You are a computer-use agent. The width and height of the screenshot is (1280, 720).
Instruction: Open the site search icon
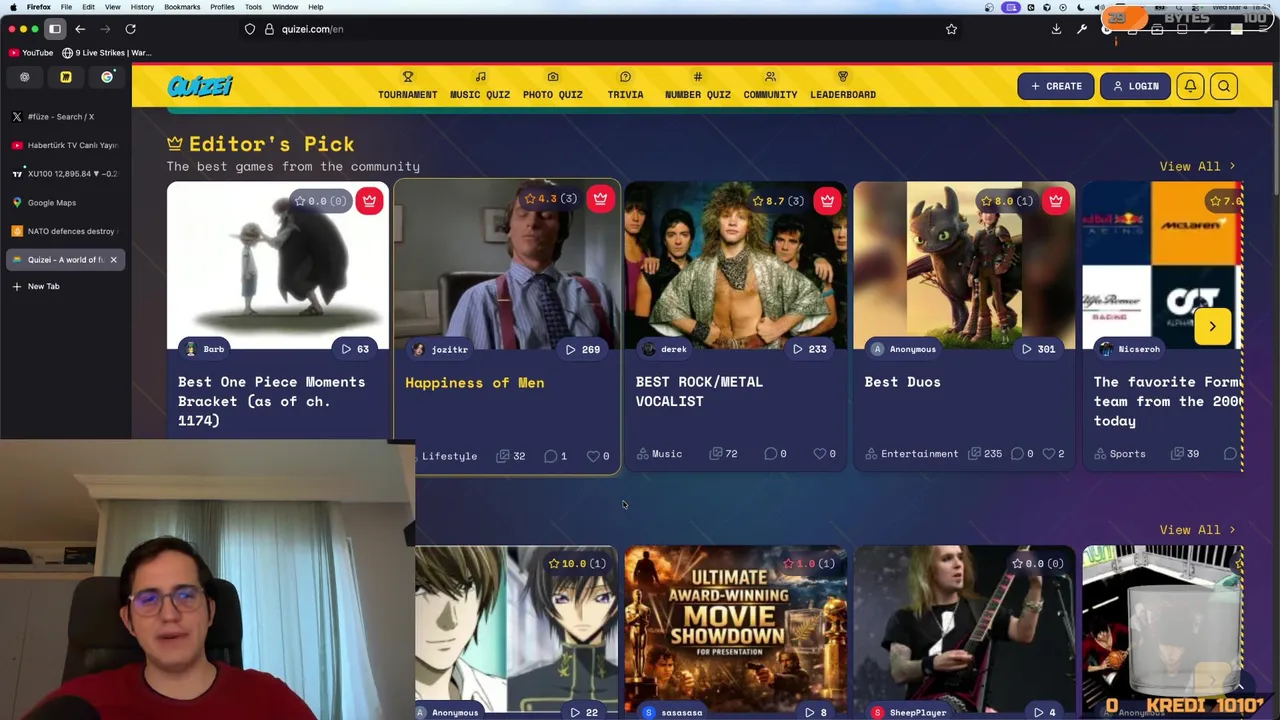coord(1224,86)
